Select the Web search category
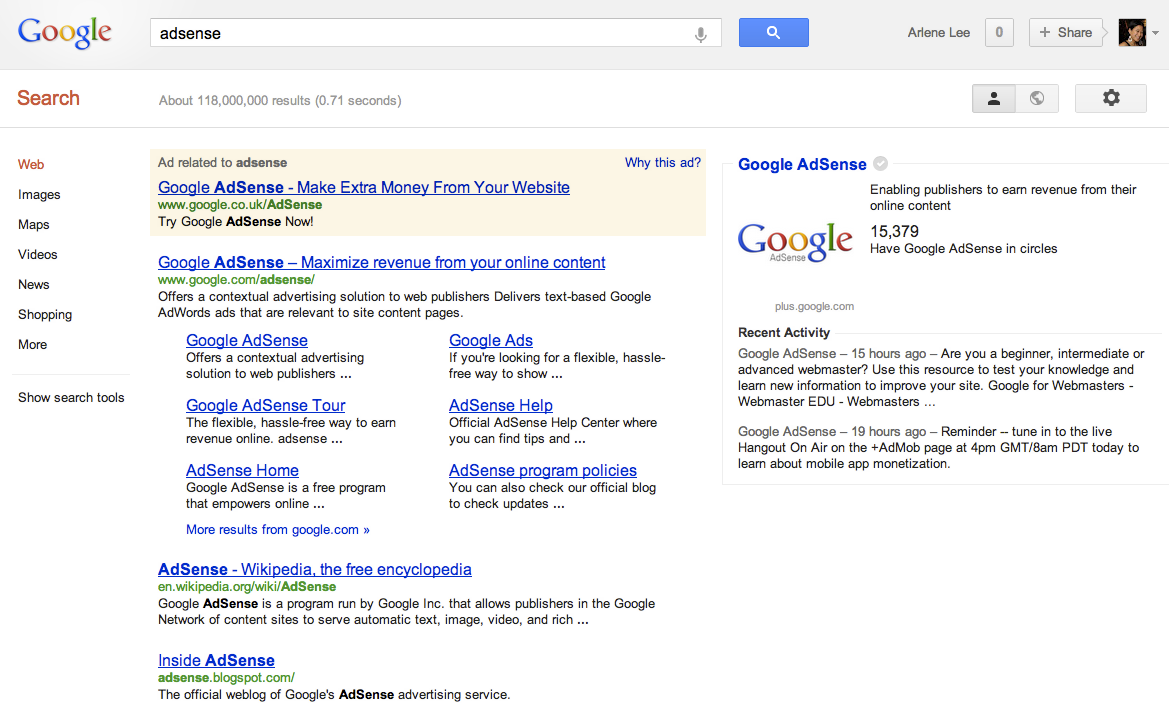 click(x=31, y=165)
